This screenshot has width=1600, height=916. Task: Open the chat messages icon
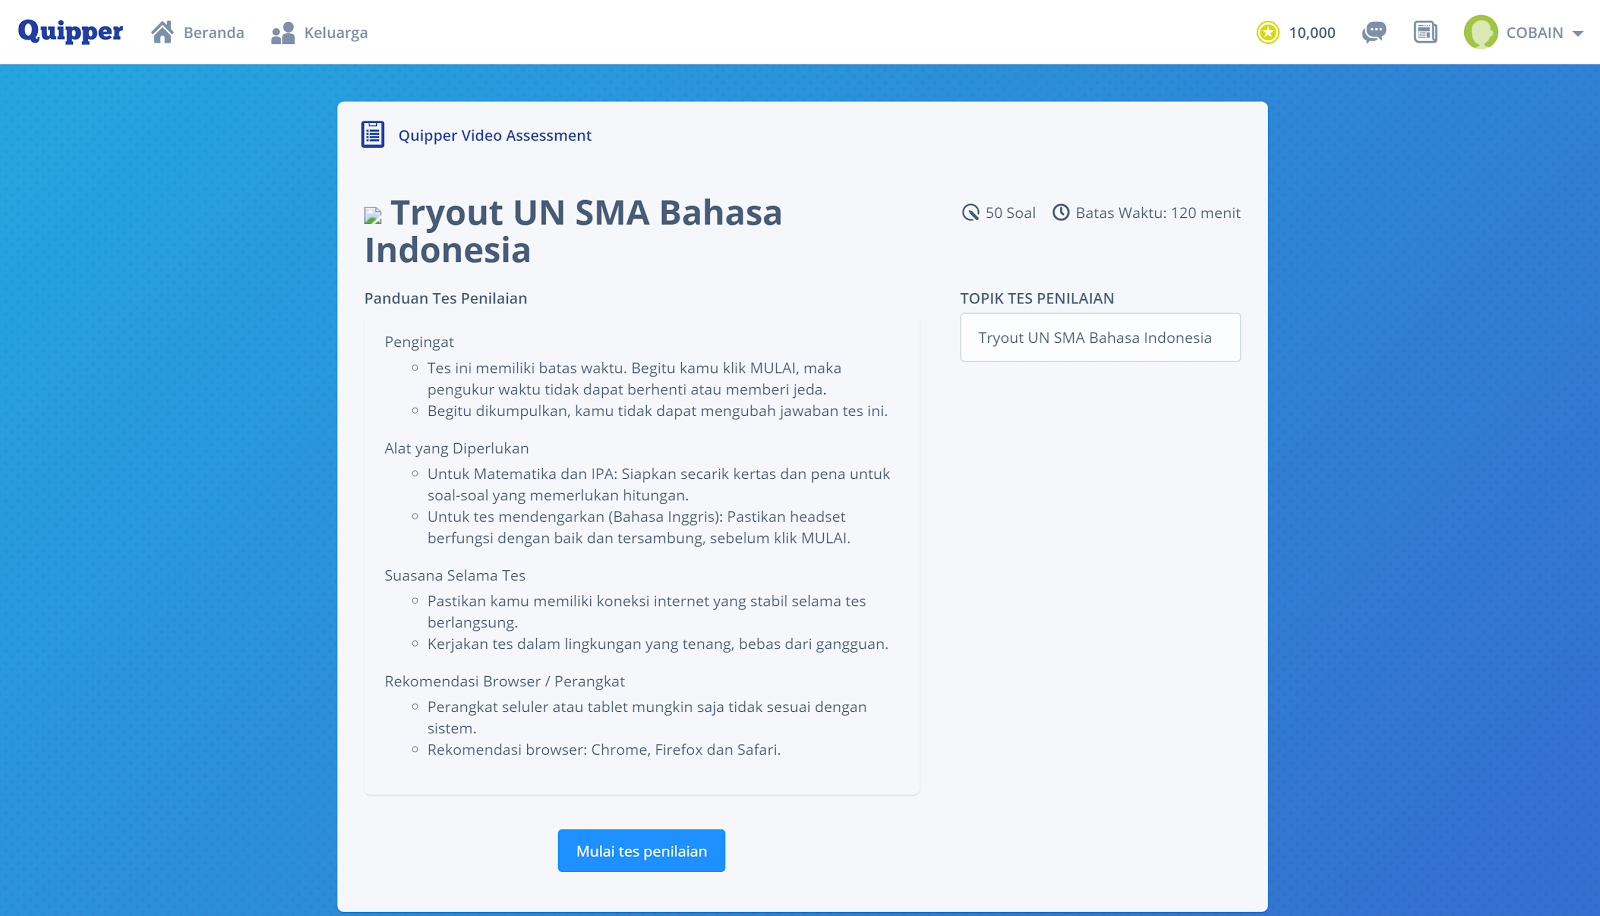1374,33
